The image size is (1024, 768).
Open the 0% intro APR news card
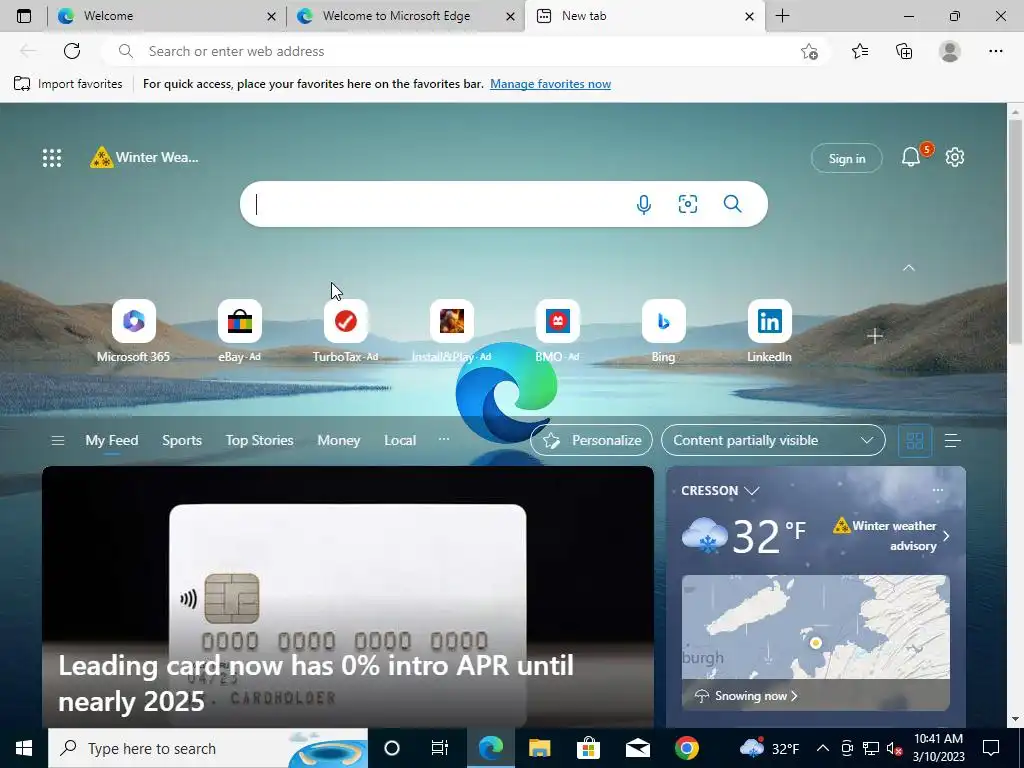tap(347, 597)
